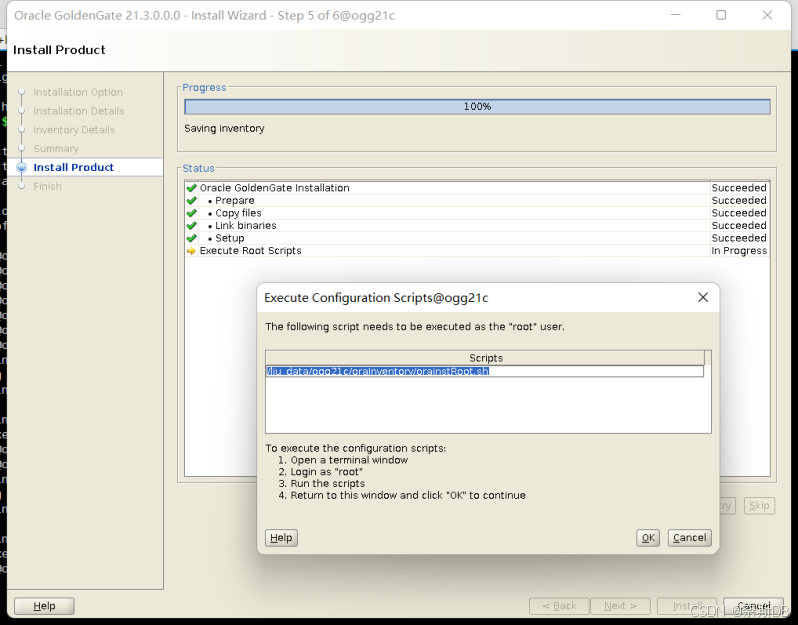Click green check beside Setup
Image resolution: width=798 pixels, height=625 pixels.
(x=191, y=238)
